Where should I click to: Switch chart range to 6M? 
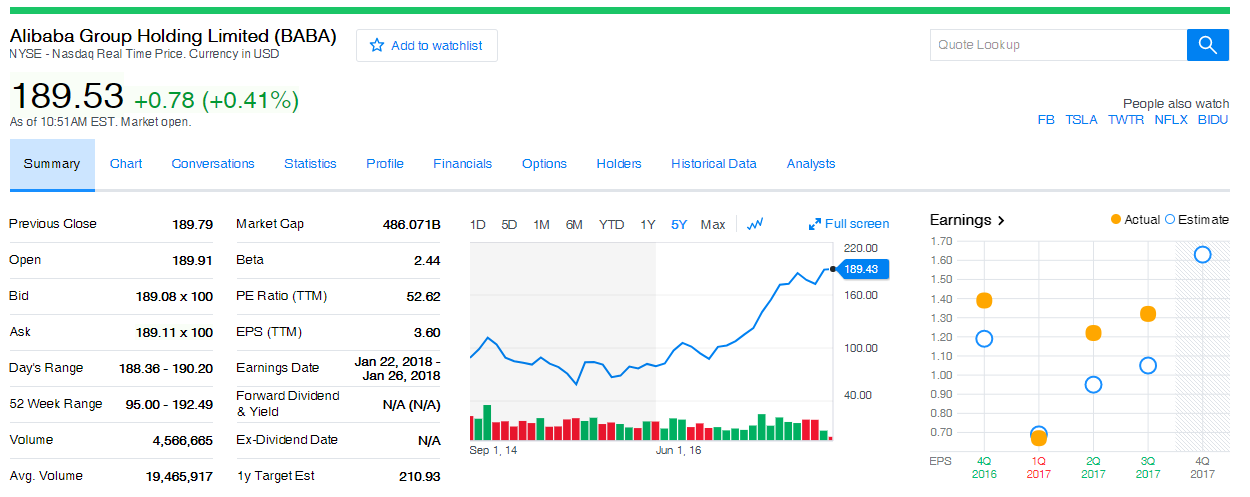click(x=574, y=224)
